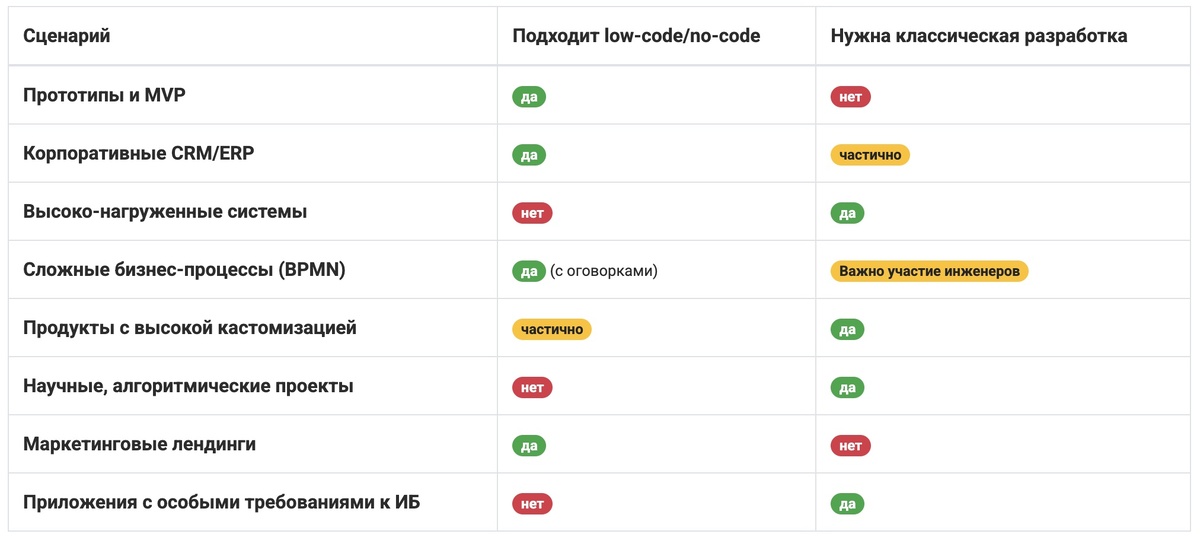Click red 'нет' badge in Высоко-нагруженные системы row
Image resolution: width=1200 pixels, height=537 pixels.
pyautogui.click(x=532, y=213)
